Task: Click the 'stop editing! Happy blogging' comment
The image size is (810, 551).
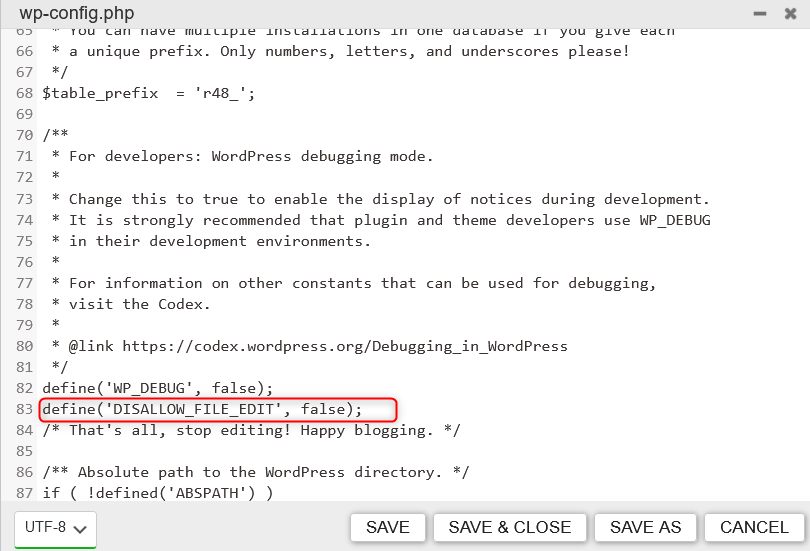Action: [x=251, y=430]
